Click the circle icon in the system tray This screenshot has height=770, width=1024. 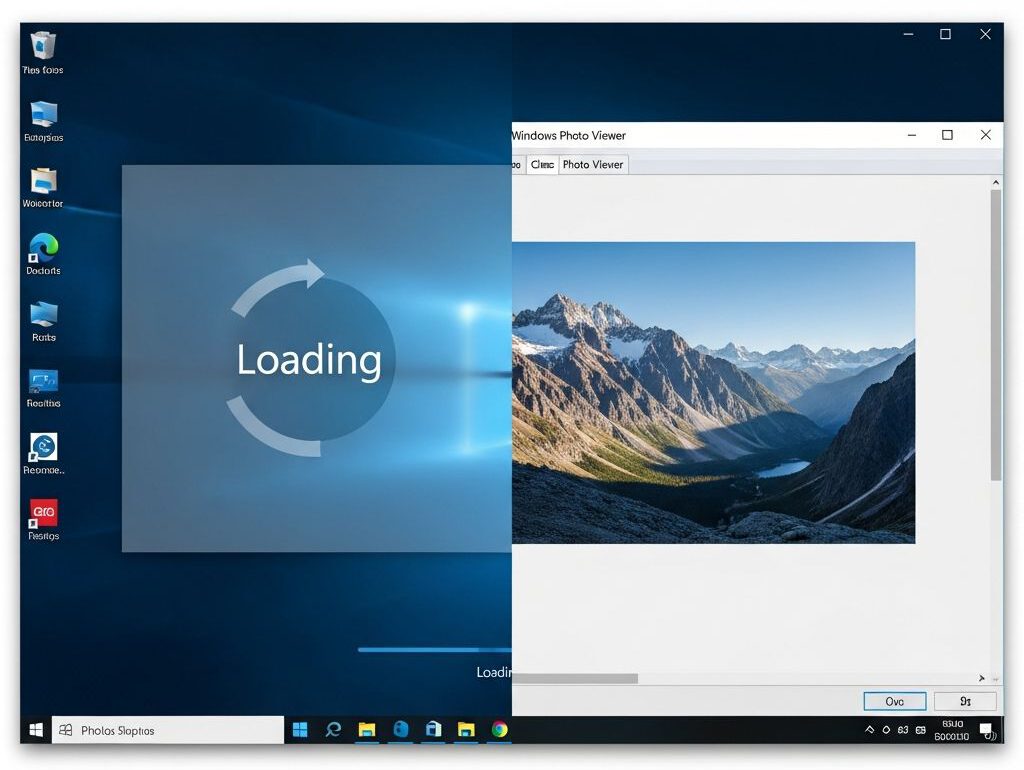[886, 730]
